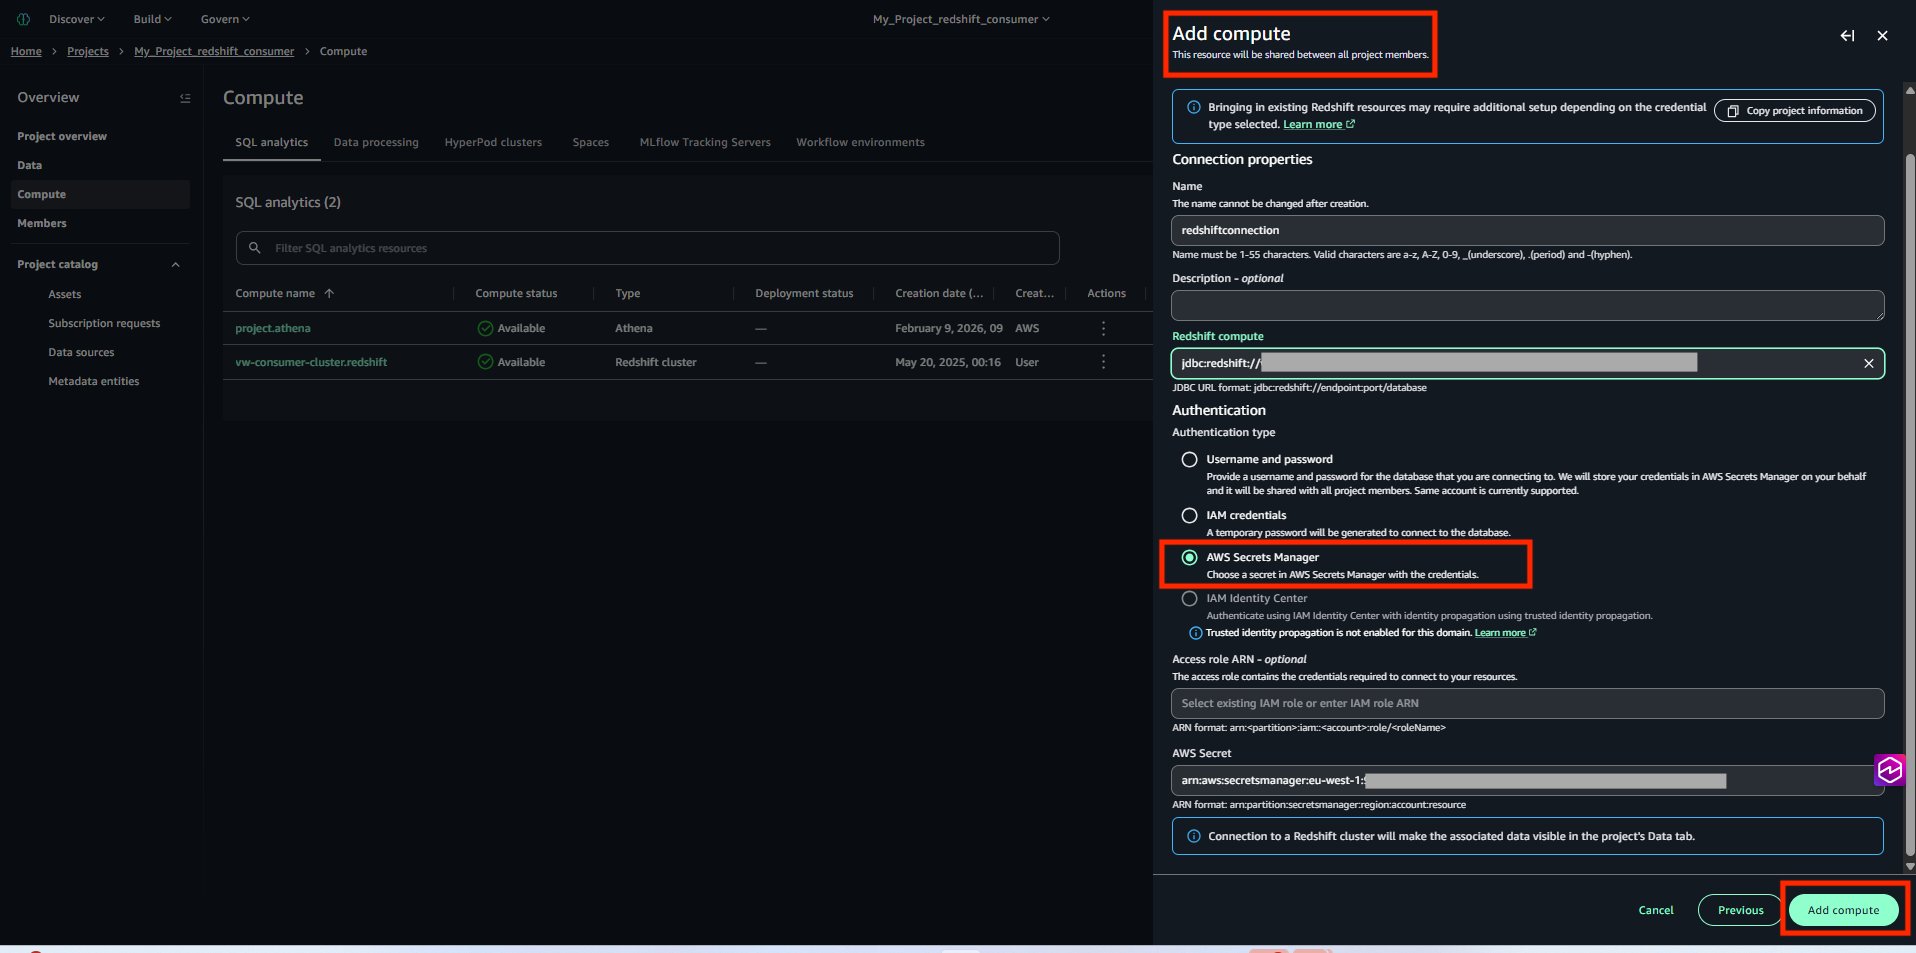1916x953 pixels.
Task: Click Available status icon for Redshift cluster
Action: click(485, 362)
